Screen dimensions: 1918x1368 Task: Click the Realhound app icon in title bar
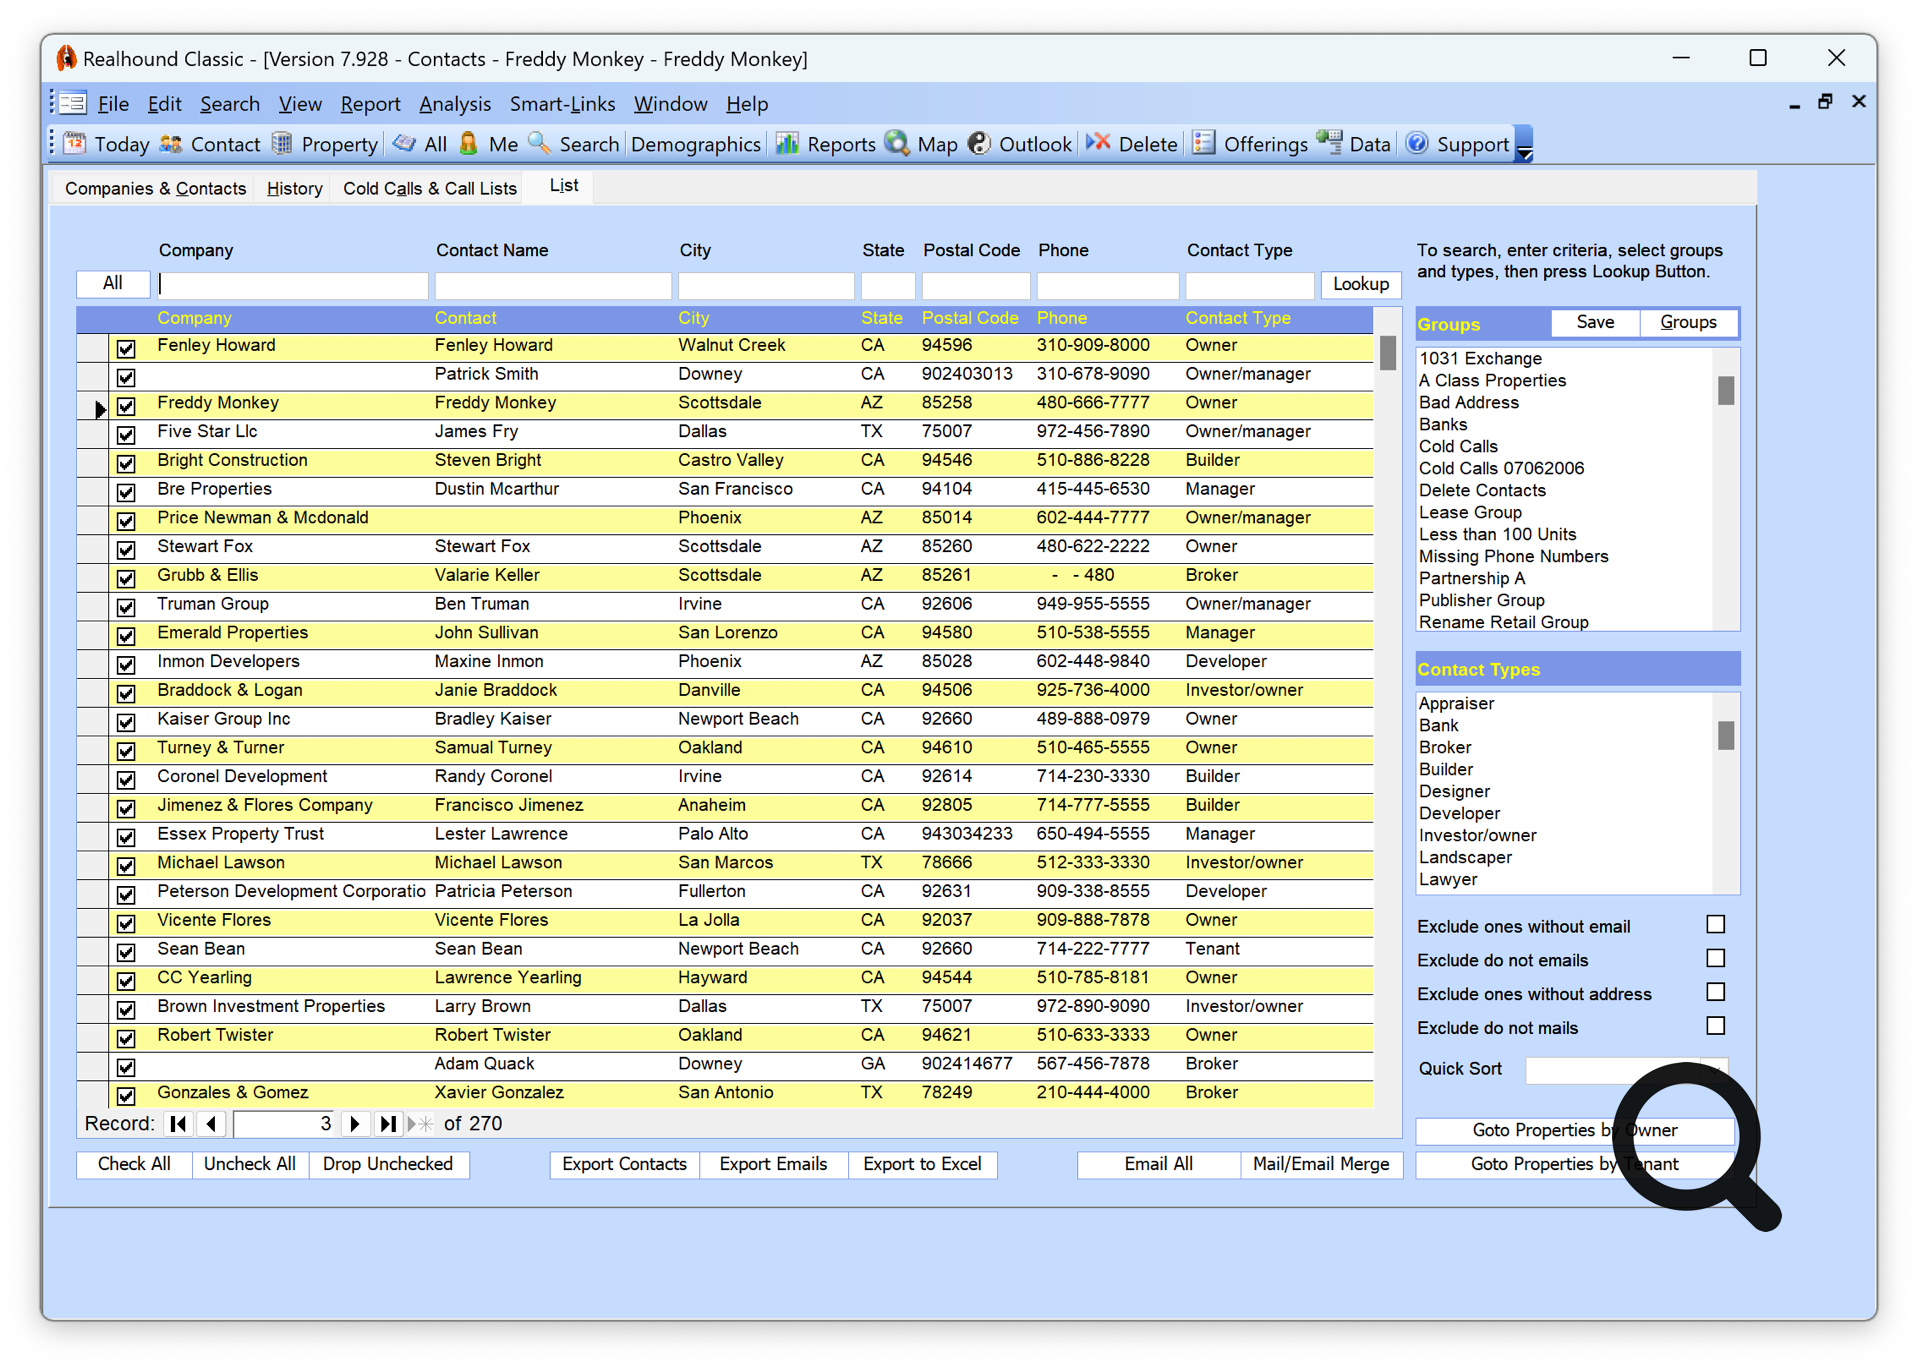(66, 58)
